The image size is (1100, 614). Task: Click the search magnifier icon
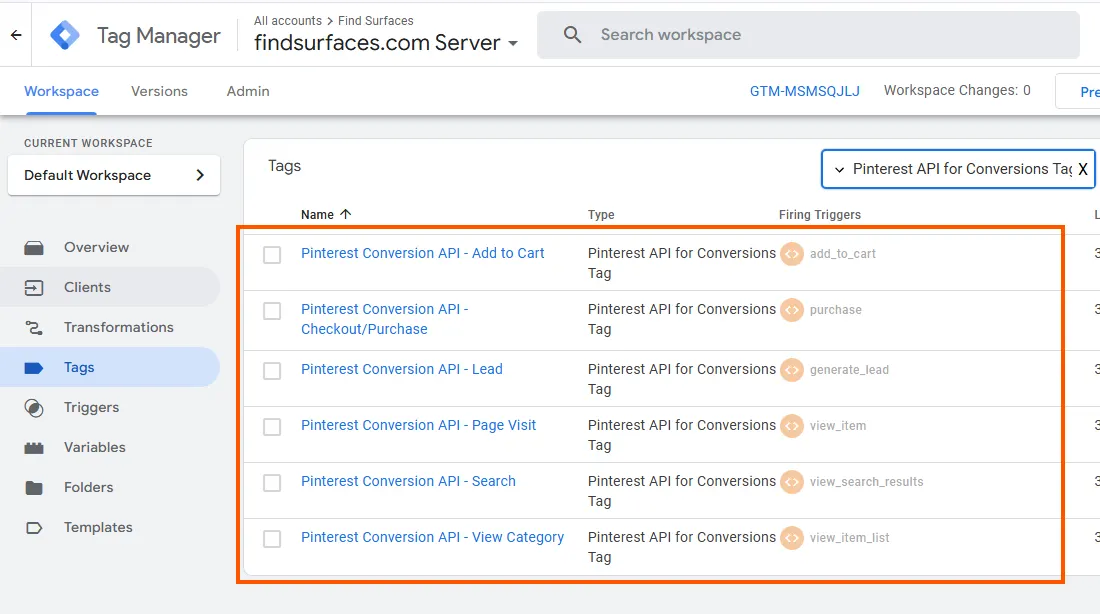click(572, 34)
